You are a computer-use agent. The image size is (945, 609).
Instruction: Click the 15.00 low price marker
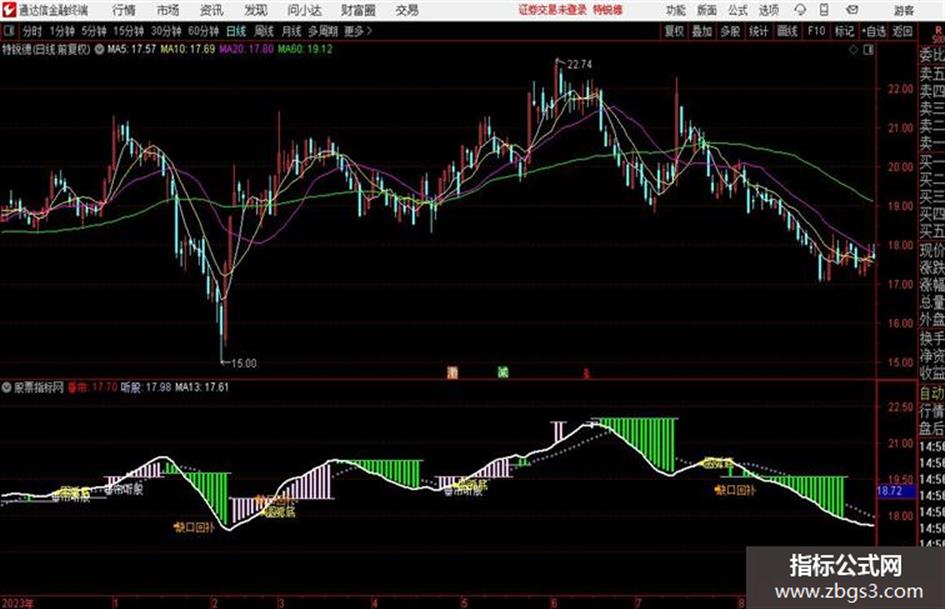point(243,363)
